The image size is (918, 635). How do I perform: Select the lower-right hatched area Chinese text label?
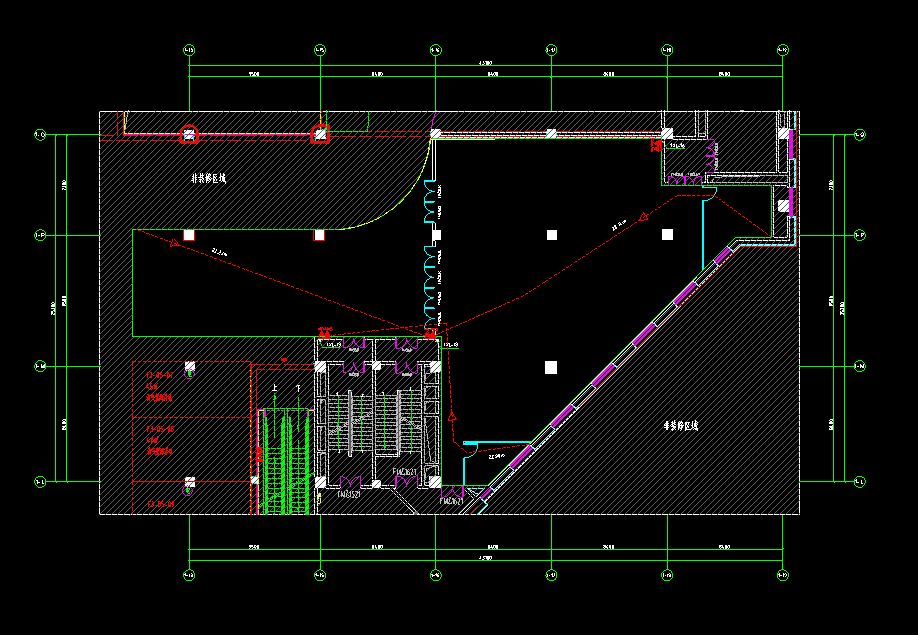click(x=681, y=426)
